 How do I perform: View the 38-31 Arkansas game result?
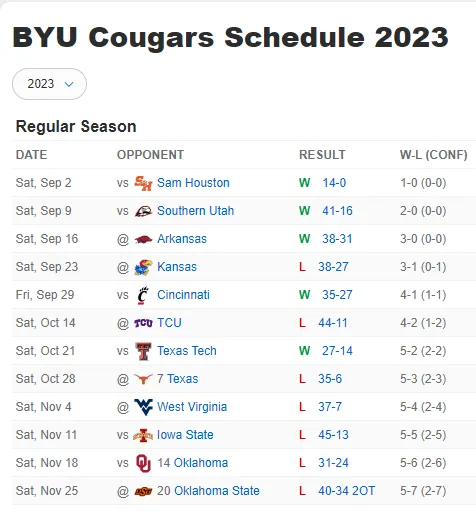click(x=337, y=239)
